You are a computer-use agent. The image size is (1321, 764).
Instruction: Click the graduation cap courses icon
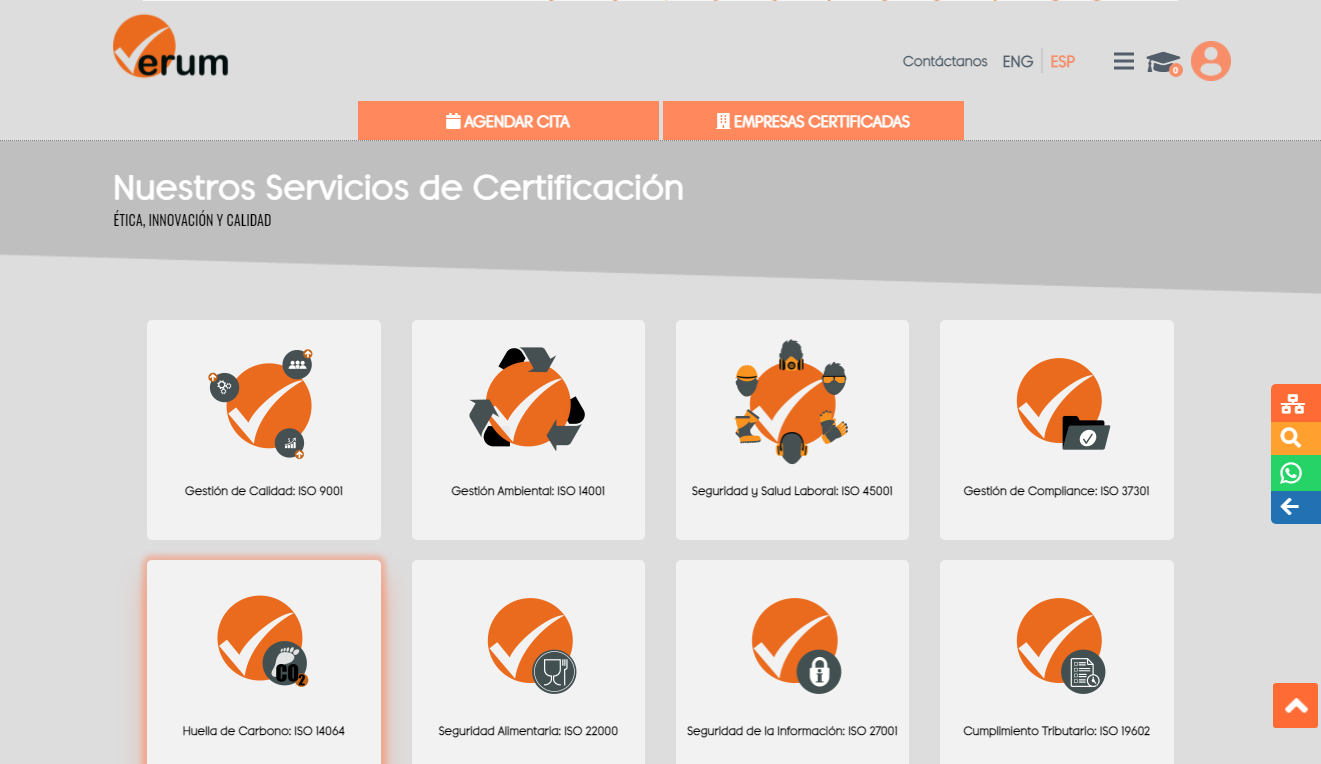(1162, 62)
